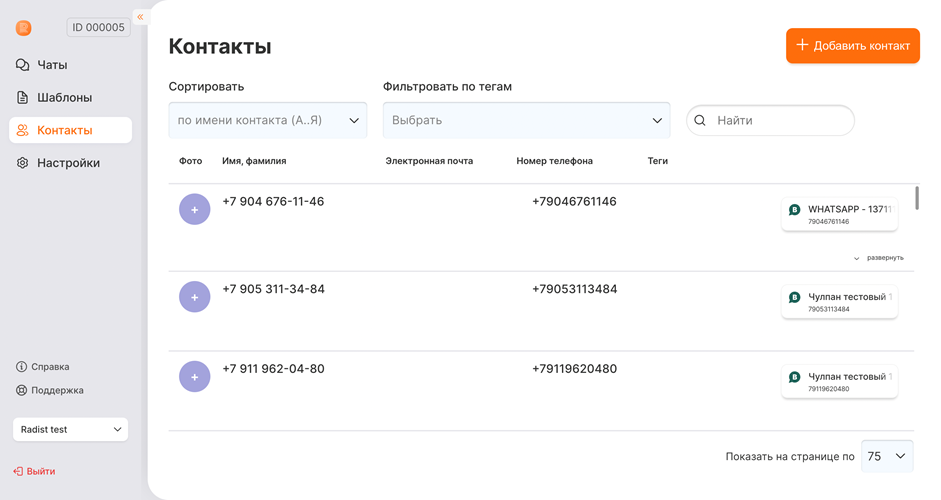Open the Radist test account dropdown

(x=70, y=429)
